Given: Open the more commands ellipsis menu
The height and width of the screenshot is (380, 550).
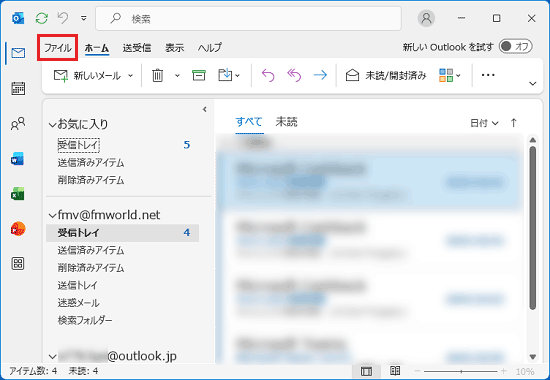Looking at the screenshot, I should pos(488,75).
